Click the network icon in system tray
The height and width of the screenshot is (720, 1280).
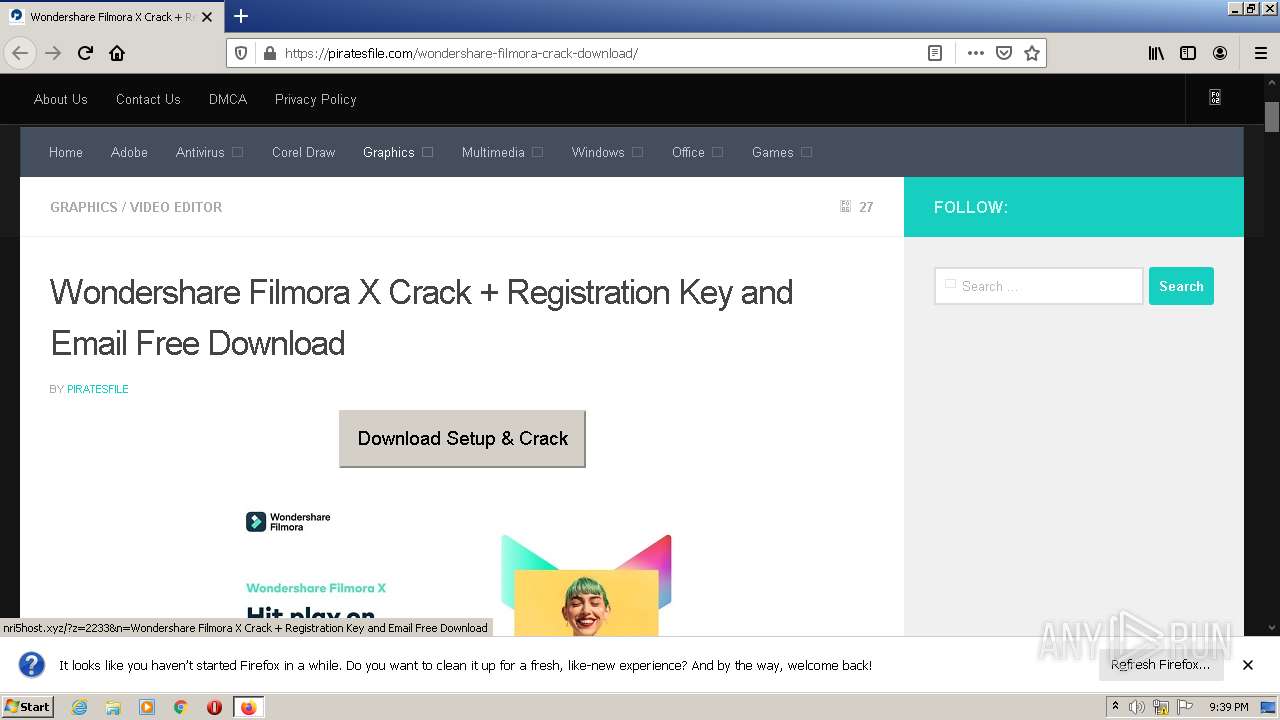point(1161,707)
